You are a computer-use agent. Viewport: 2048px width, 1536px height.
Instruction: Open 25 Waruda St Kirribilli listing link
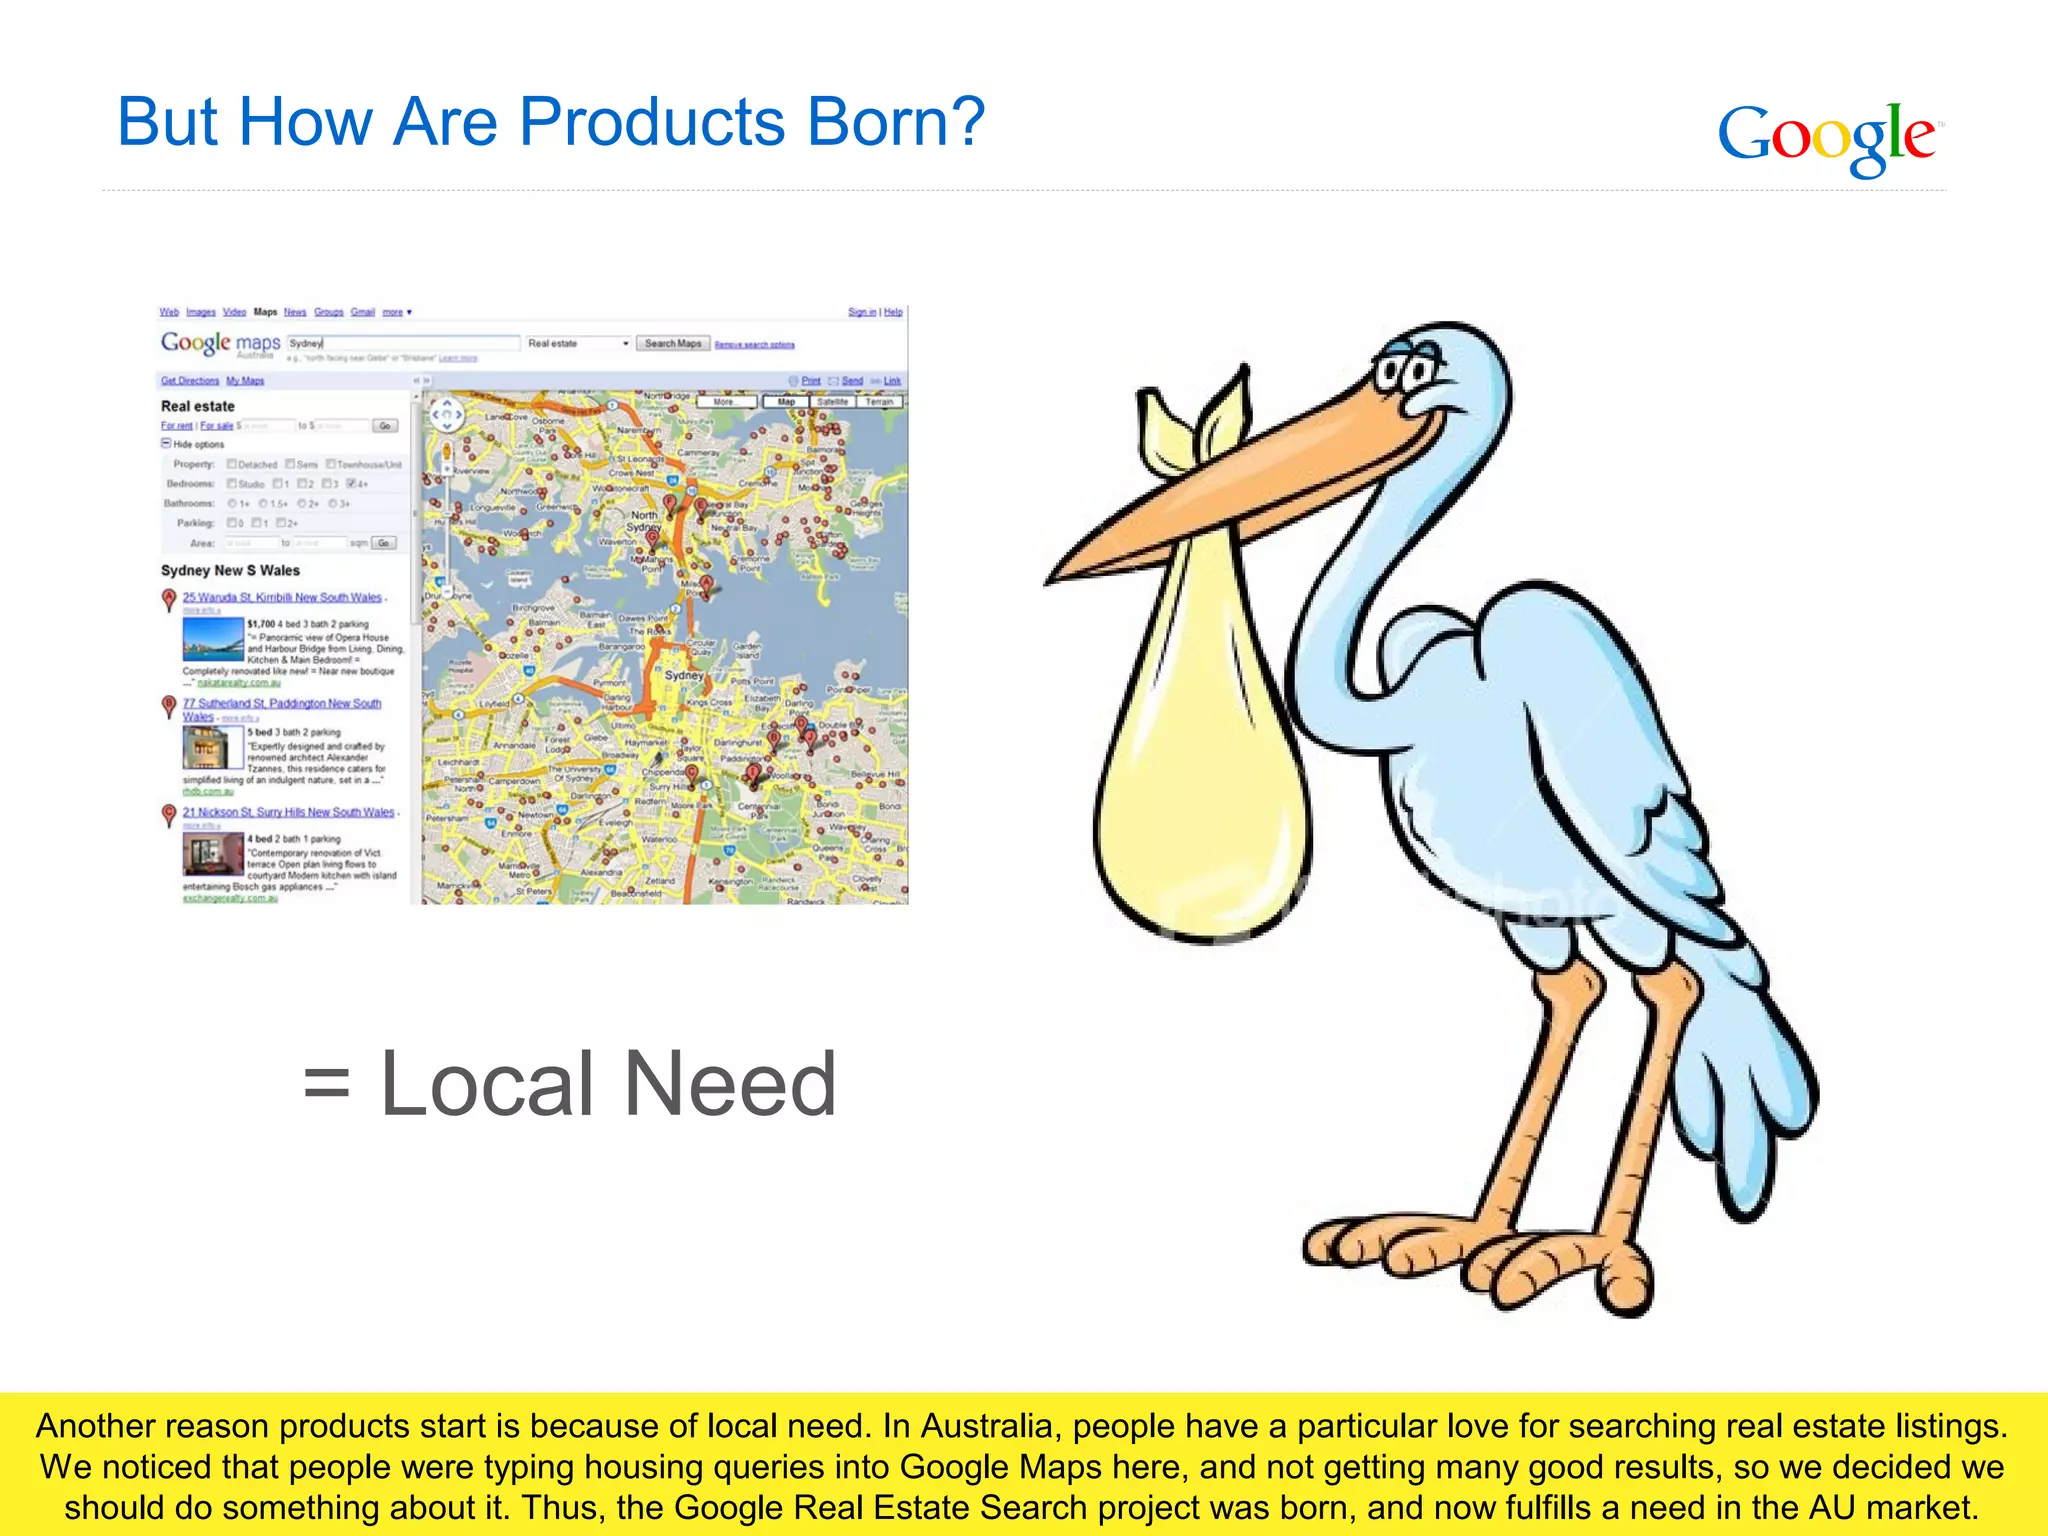(282, 597)
